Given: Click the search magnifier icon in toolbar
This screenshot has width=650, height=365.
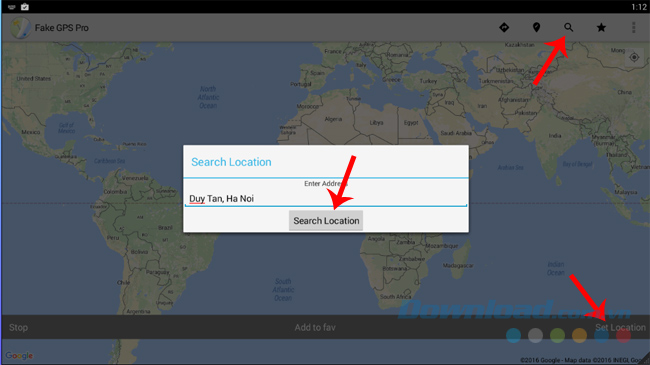Looking at the screenshot, I should (x=568, y=27).
